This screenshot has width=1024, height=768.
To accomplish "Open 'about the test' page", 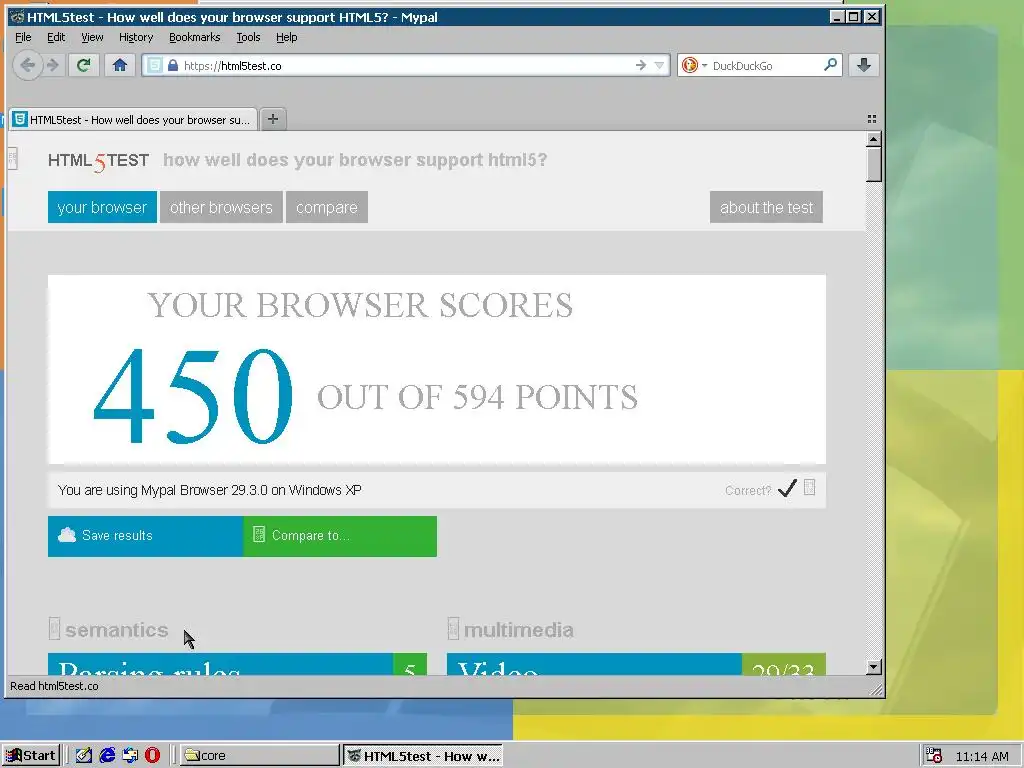I will tap(766, 207).
